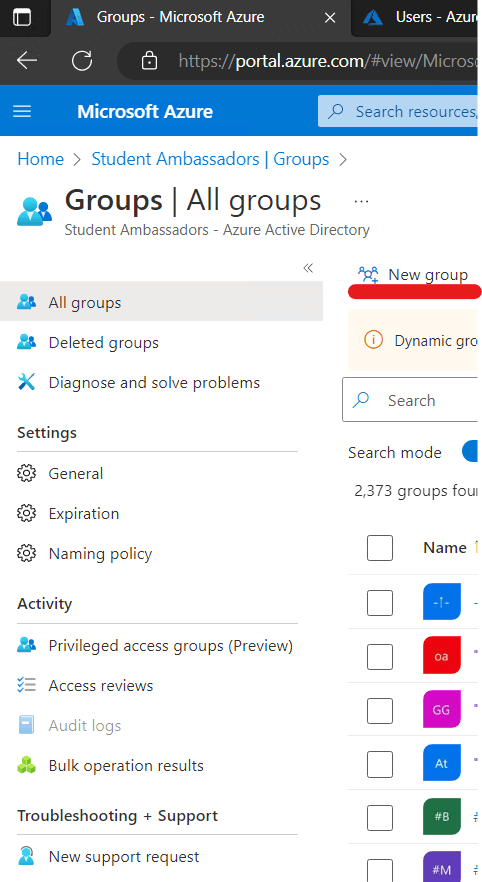The image size is (482, 882).
Task: Open the browser tab actions icon
Action: 22,17
